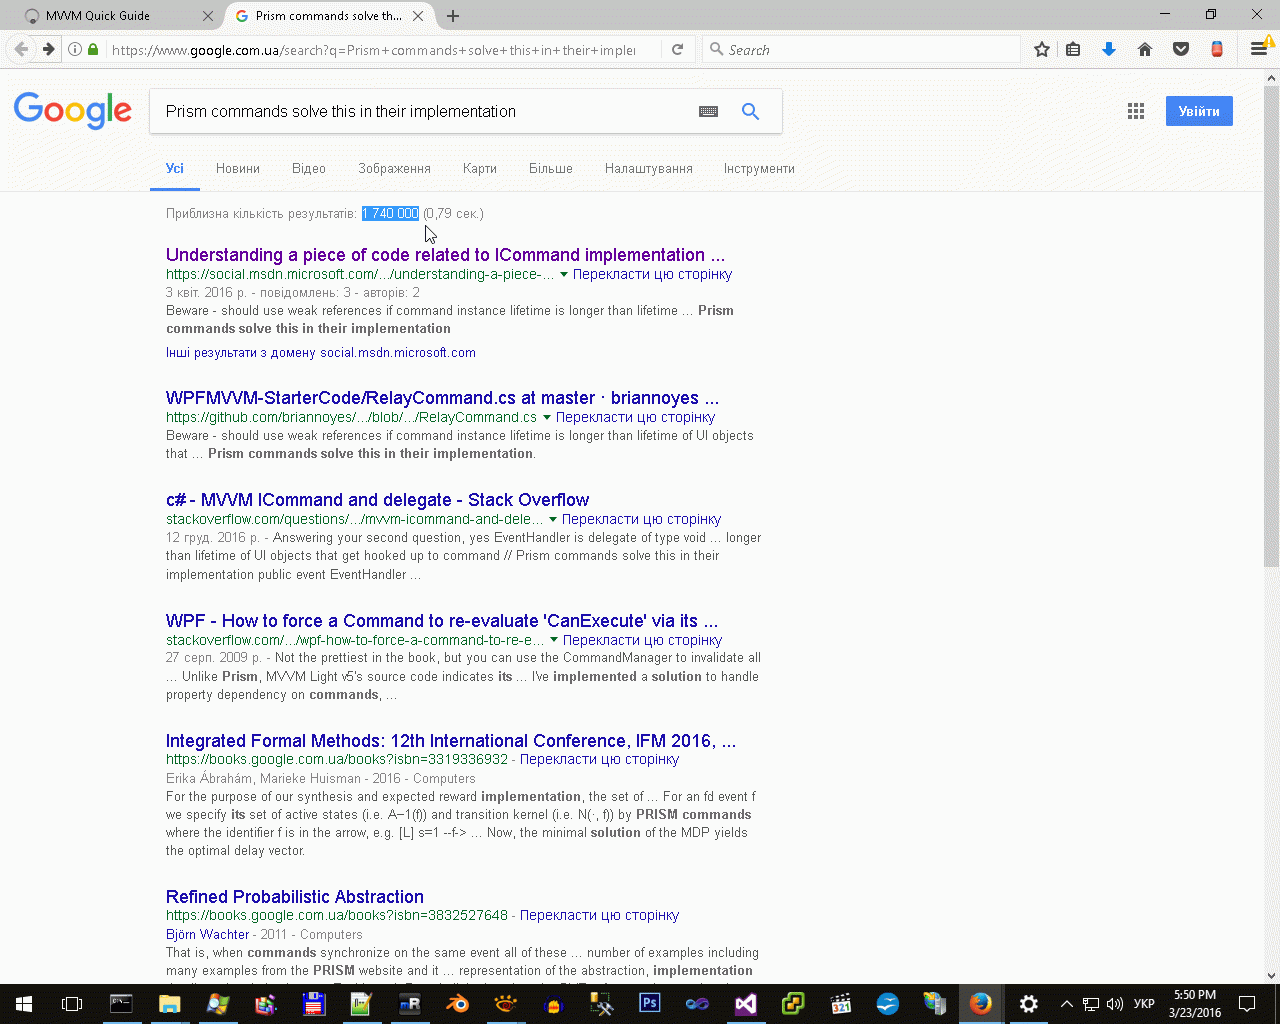Open Google's on-screen keyboard
The width and height of the screenshot is (1280, 1024).
point(709,112)
